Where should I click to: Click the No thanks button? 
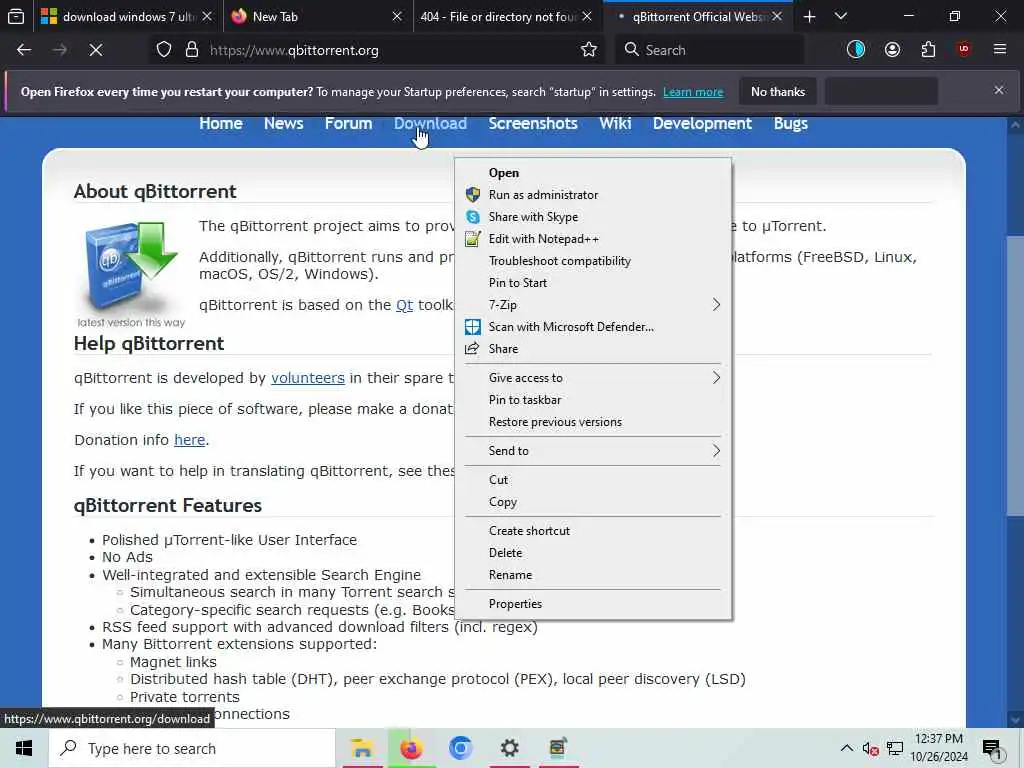tap(778, 91)
